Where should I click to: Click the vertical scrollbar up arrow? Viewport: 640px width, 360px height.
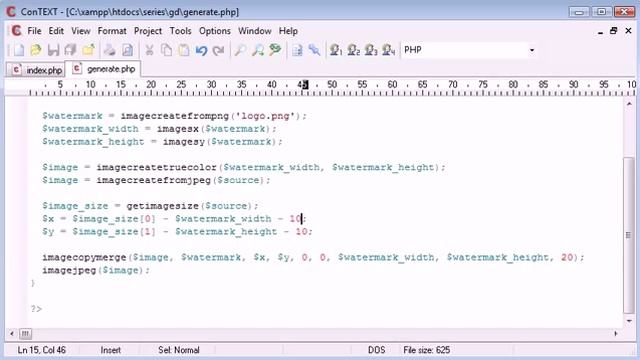(x=629, y=104)
